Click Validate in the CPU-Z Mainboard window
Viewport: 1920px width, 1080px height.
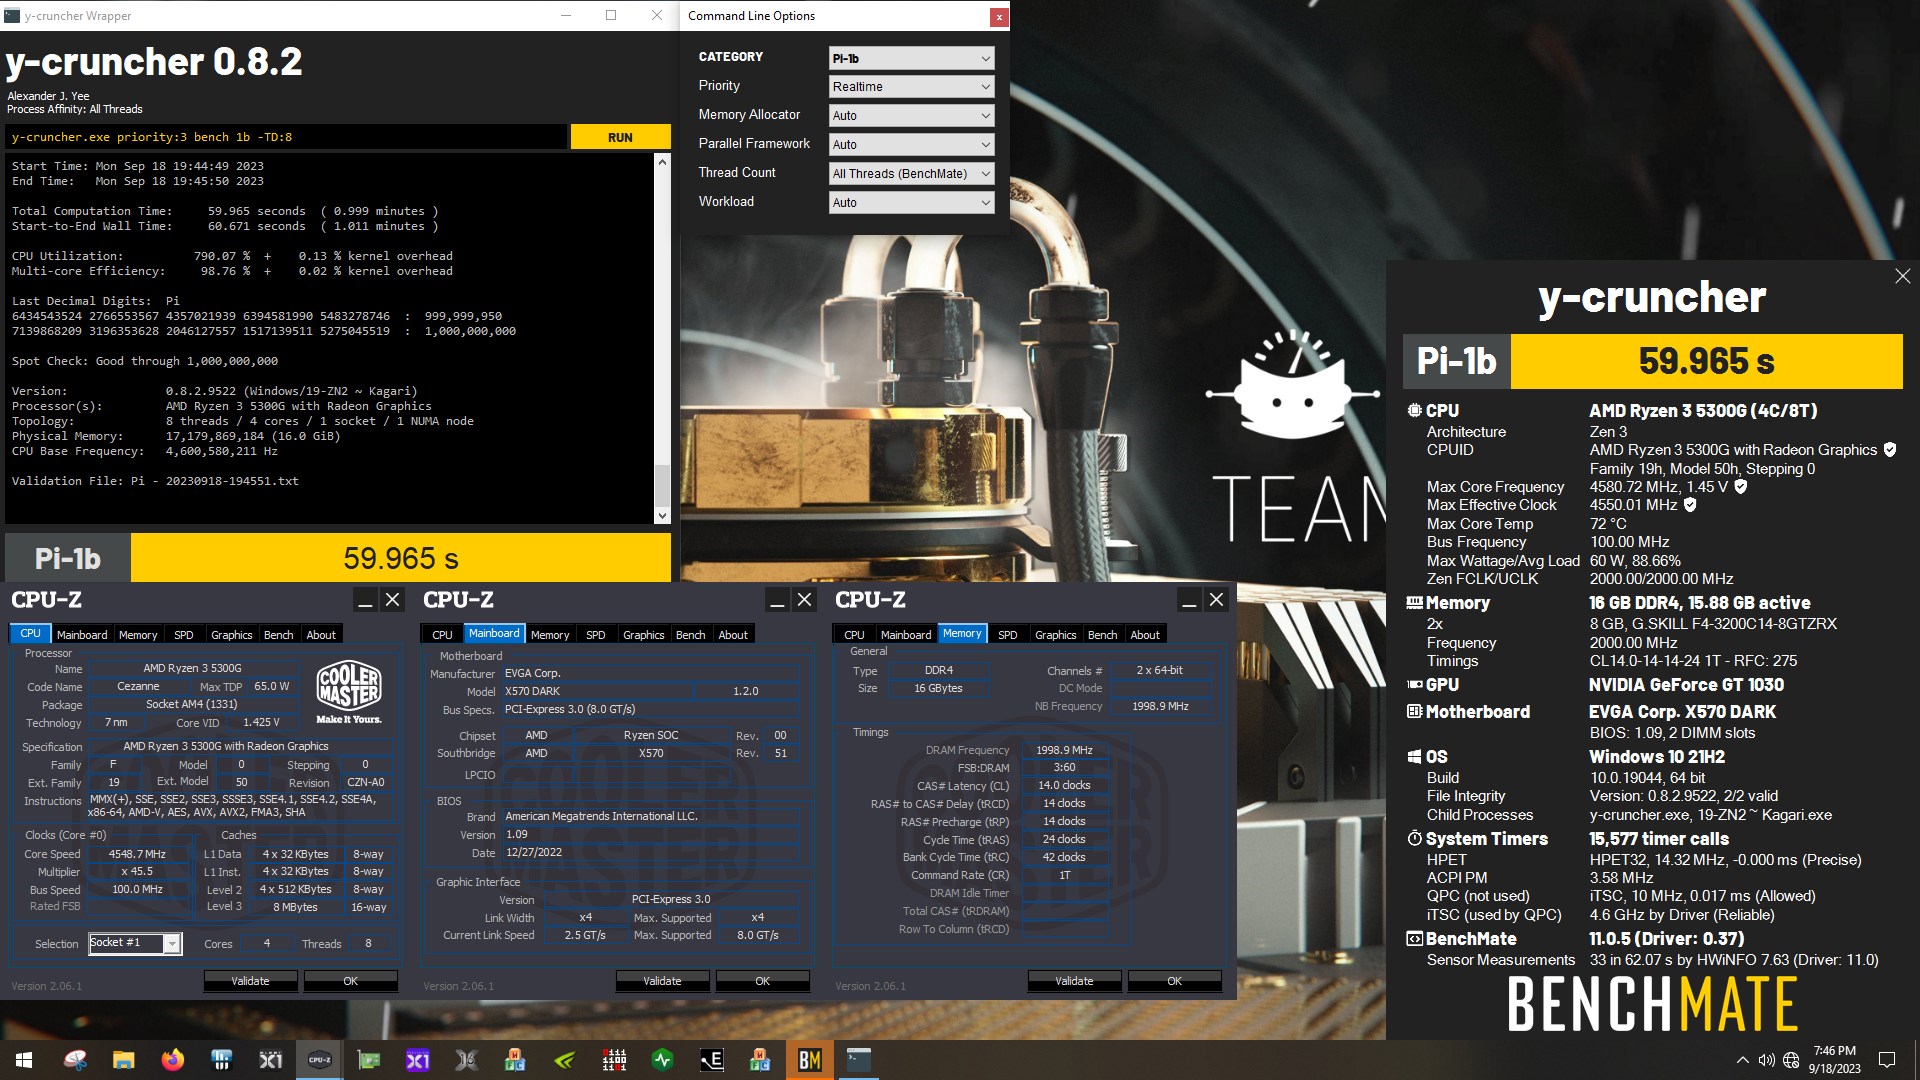pyautogui.click(x=662, y=981)
